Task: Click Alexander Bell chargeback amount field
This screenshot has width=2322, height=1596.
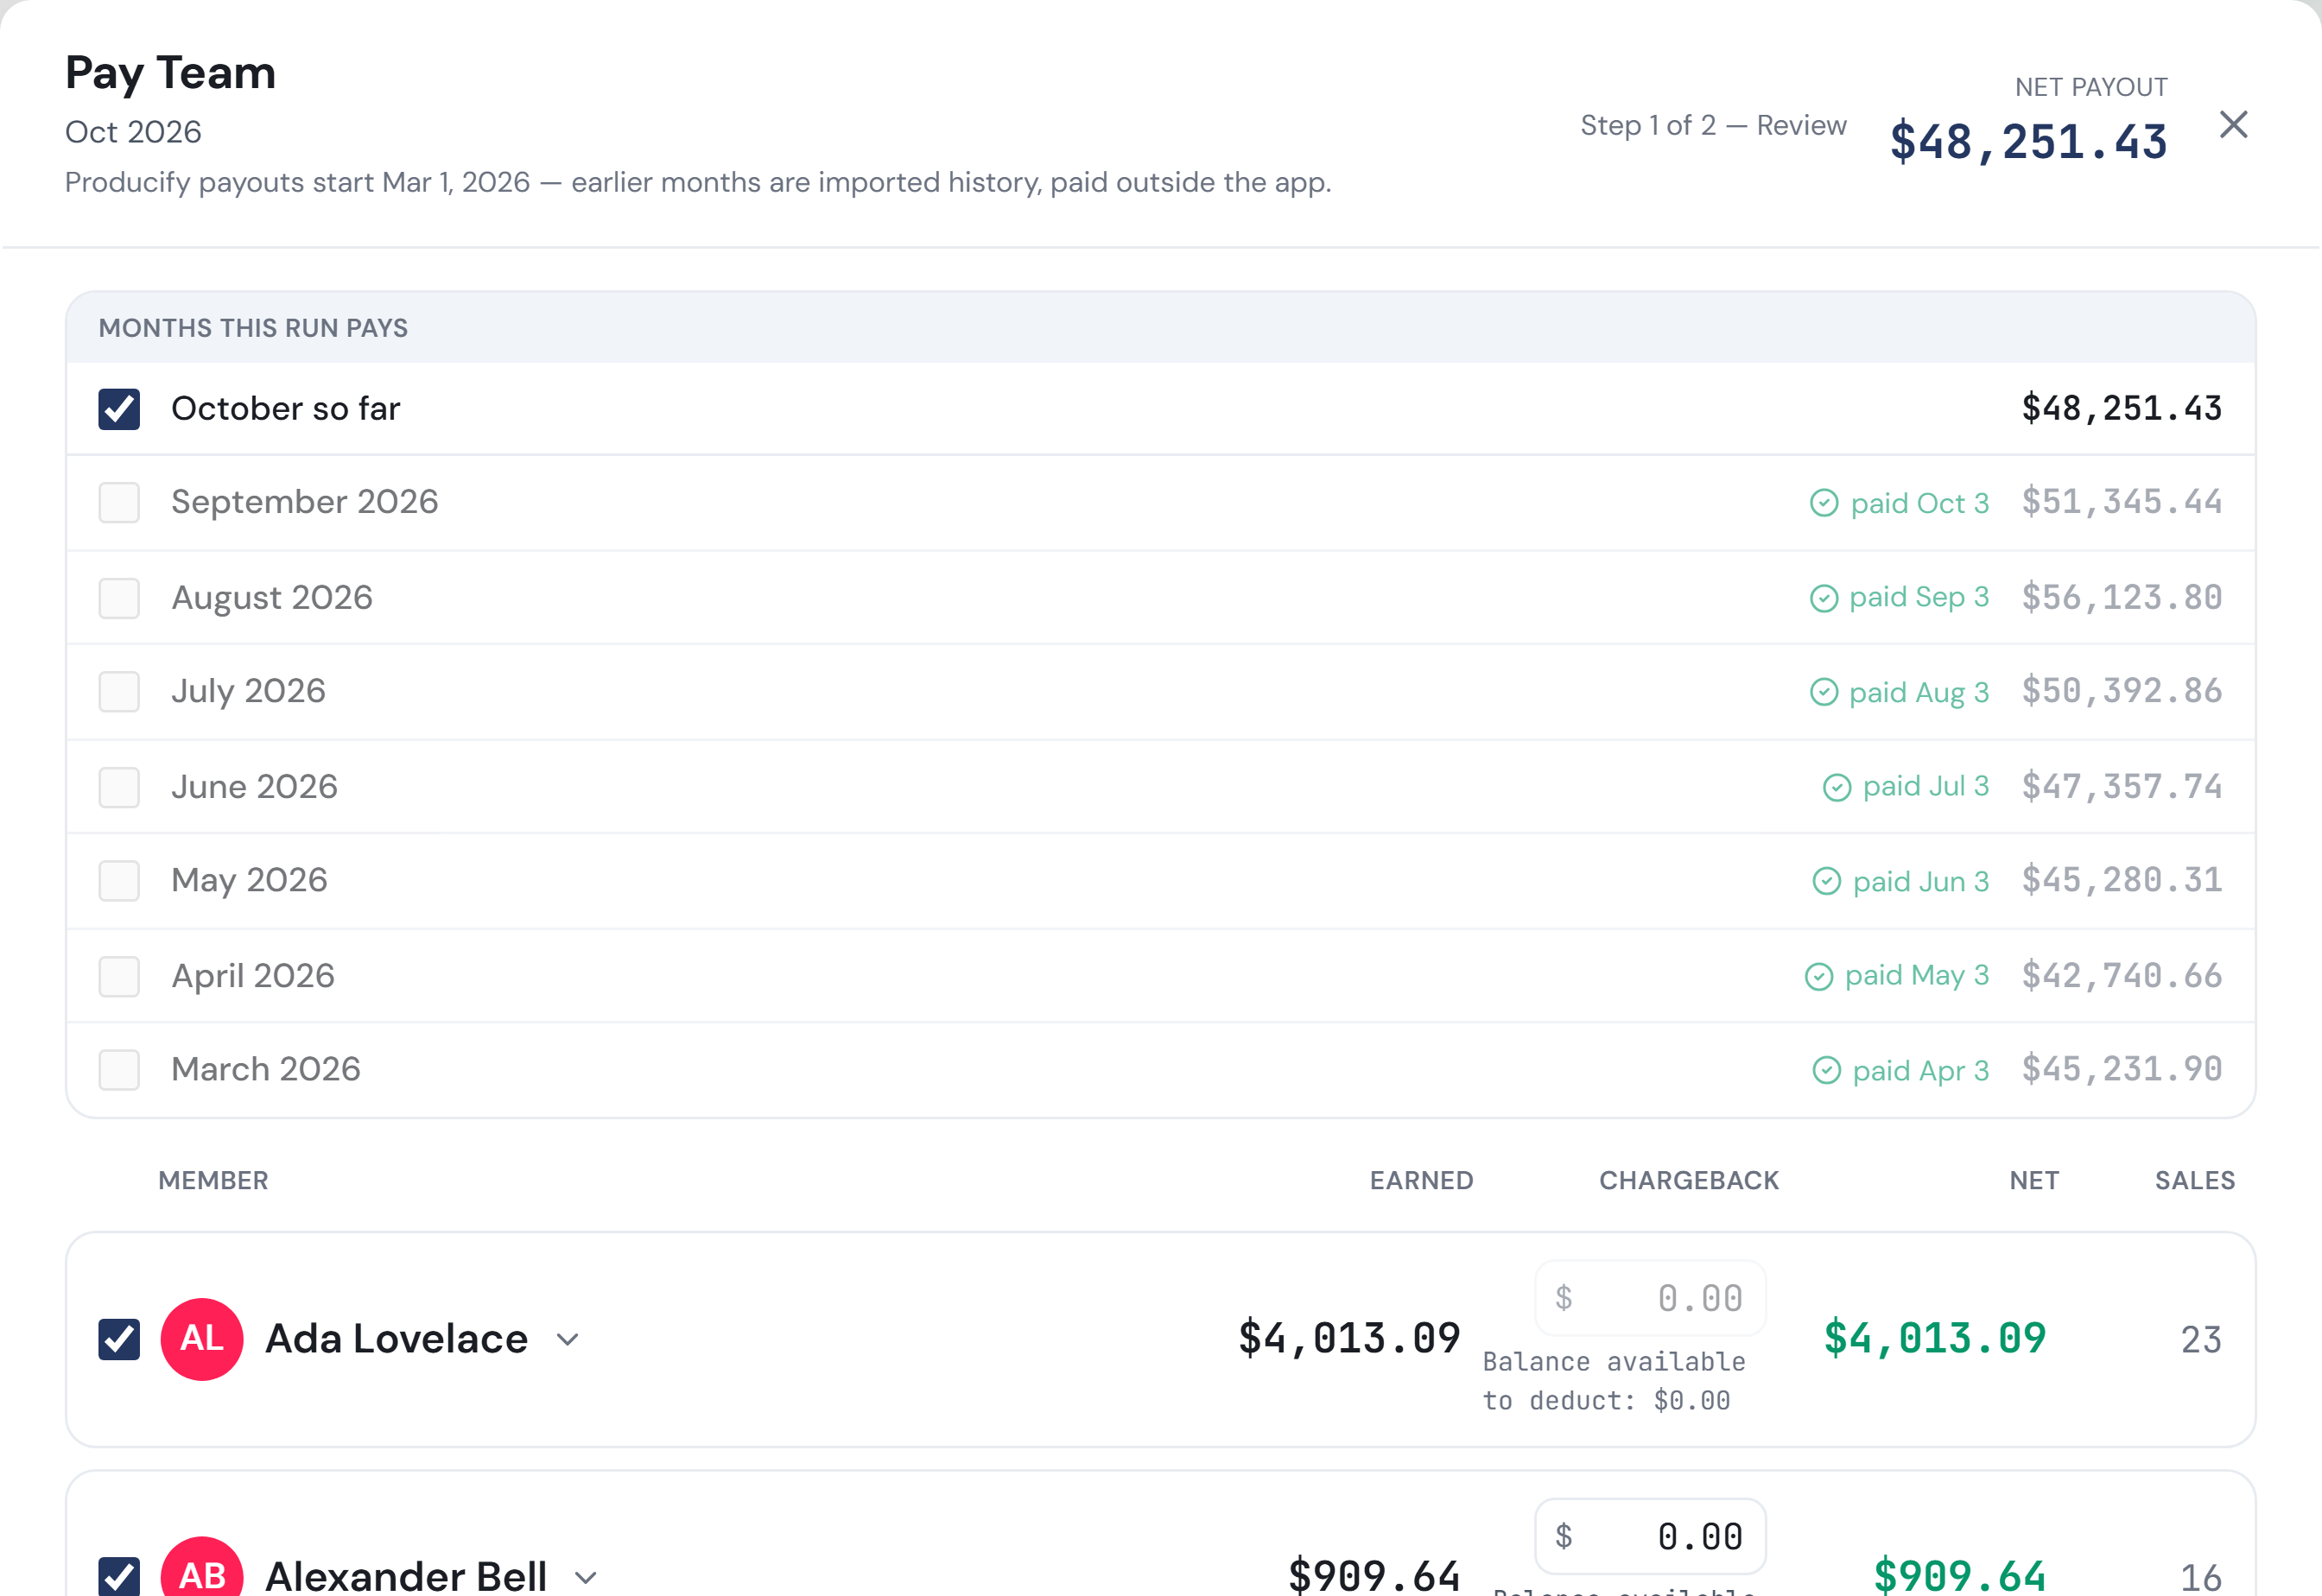Action: coord(1650,1536)
